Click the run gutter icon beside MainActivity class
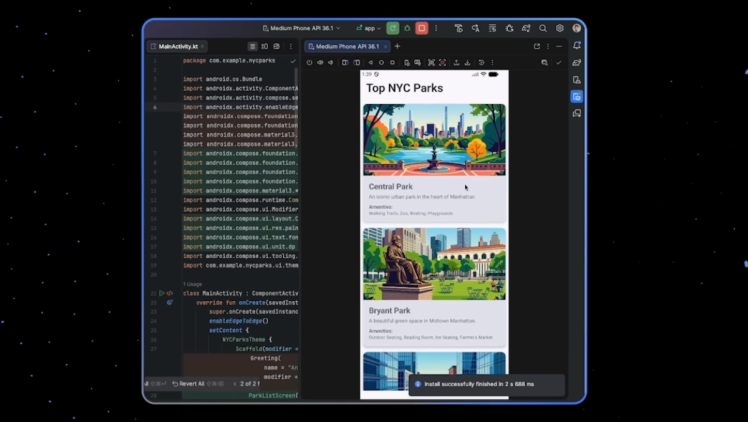 [160, 293]
